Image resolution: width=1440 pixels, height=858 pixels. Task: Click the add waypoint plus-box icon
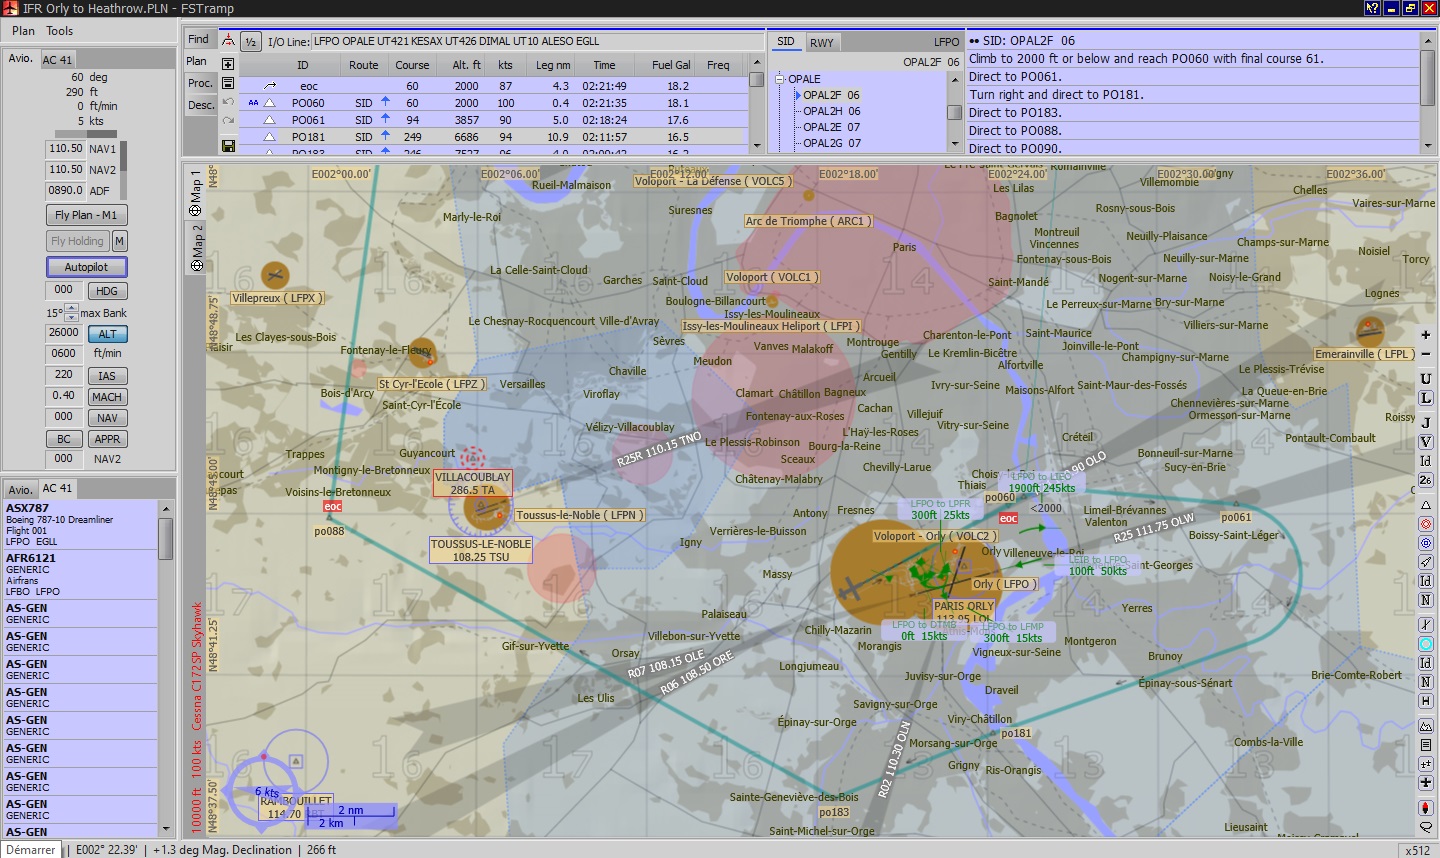coord(228,64)
